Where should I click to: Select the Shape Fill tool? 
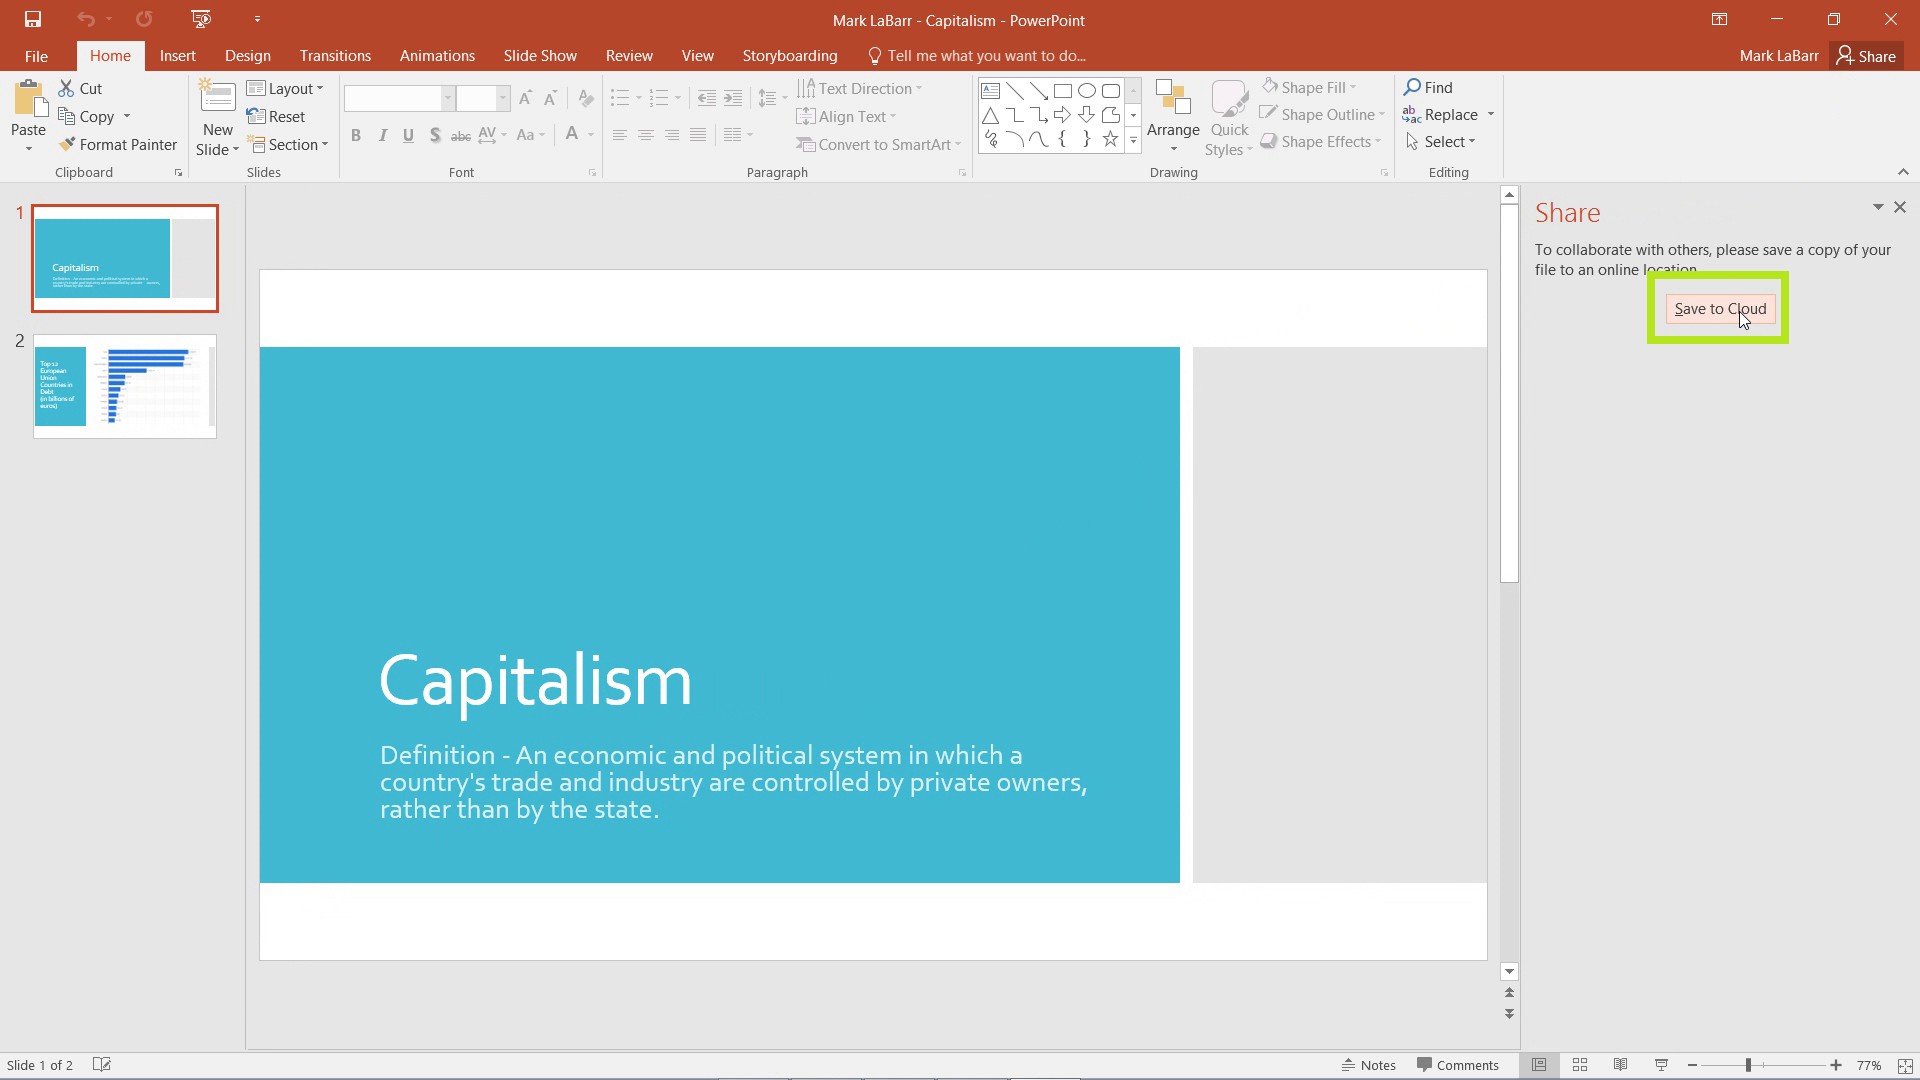(x=1311, y=87)
